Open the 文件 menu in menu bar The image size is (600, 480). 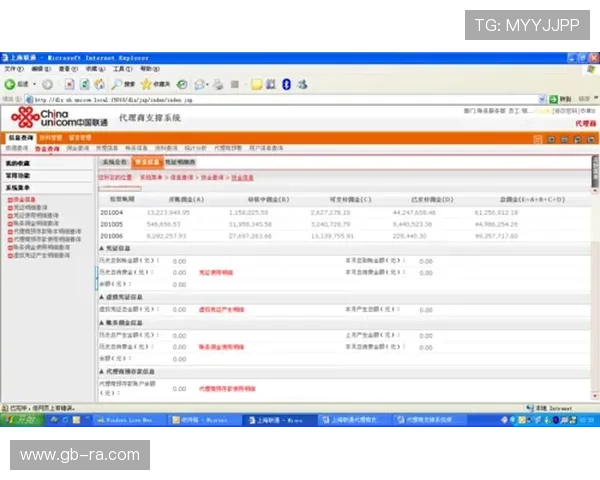click(10, 69)
